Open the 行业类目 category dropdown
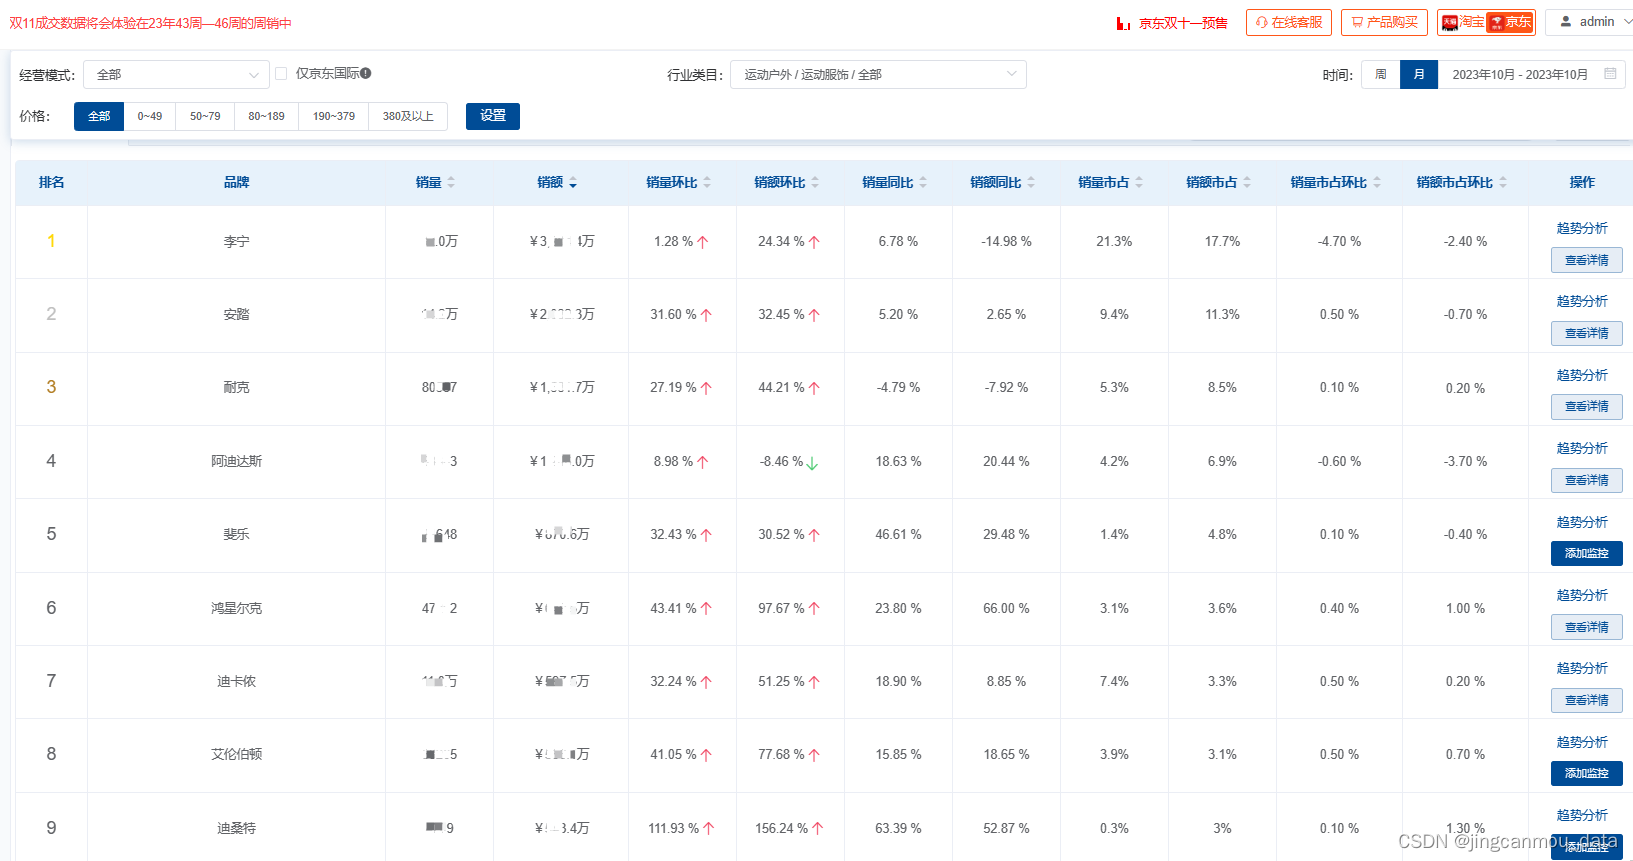 pos(878,74)
